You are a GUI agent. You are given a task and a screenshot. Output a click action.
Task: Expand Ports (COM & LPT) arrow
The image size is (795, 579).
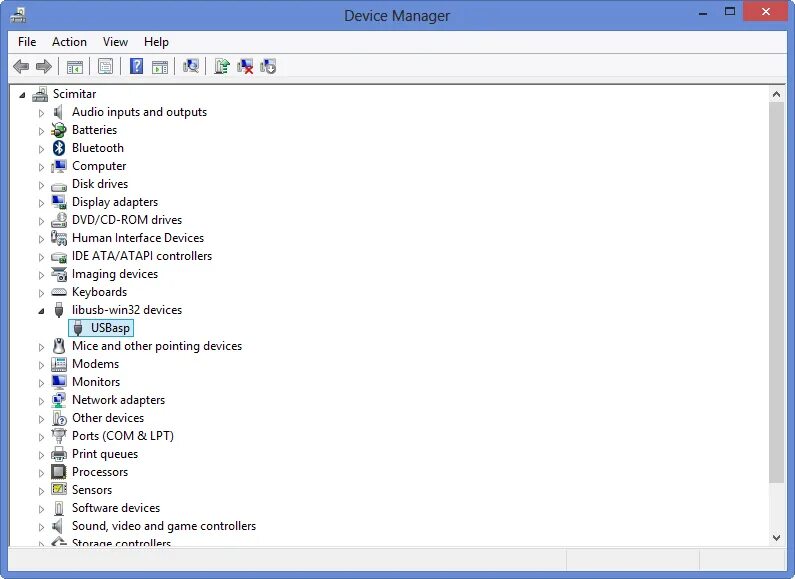pos(41,437)
